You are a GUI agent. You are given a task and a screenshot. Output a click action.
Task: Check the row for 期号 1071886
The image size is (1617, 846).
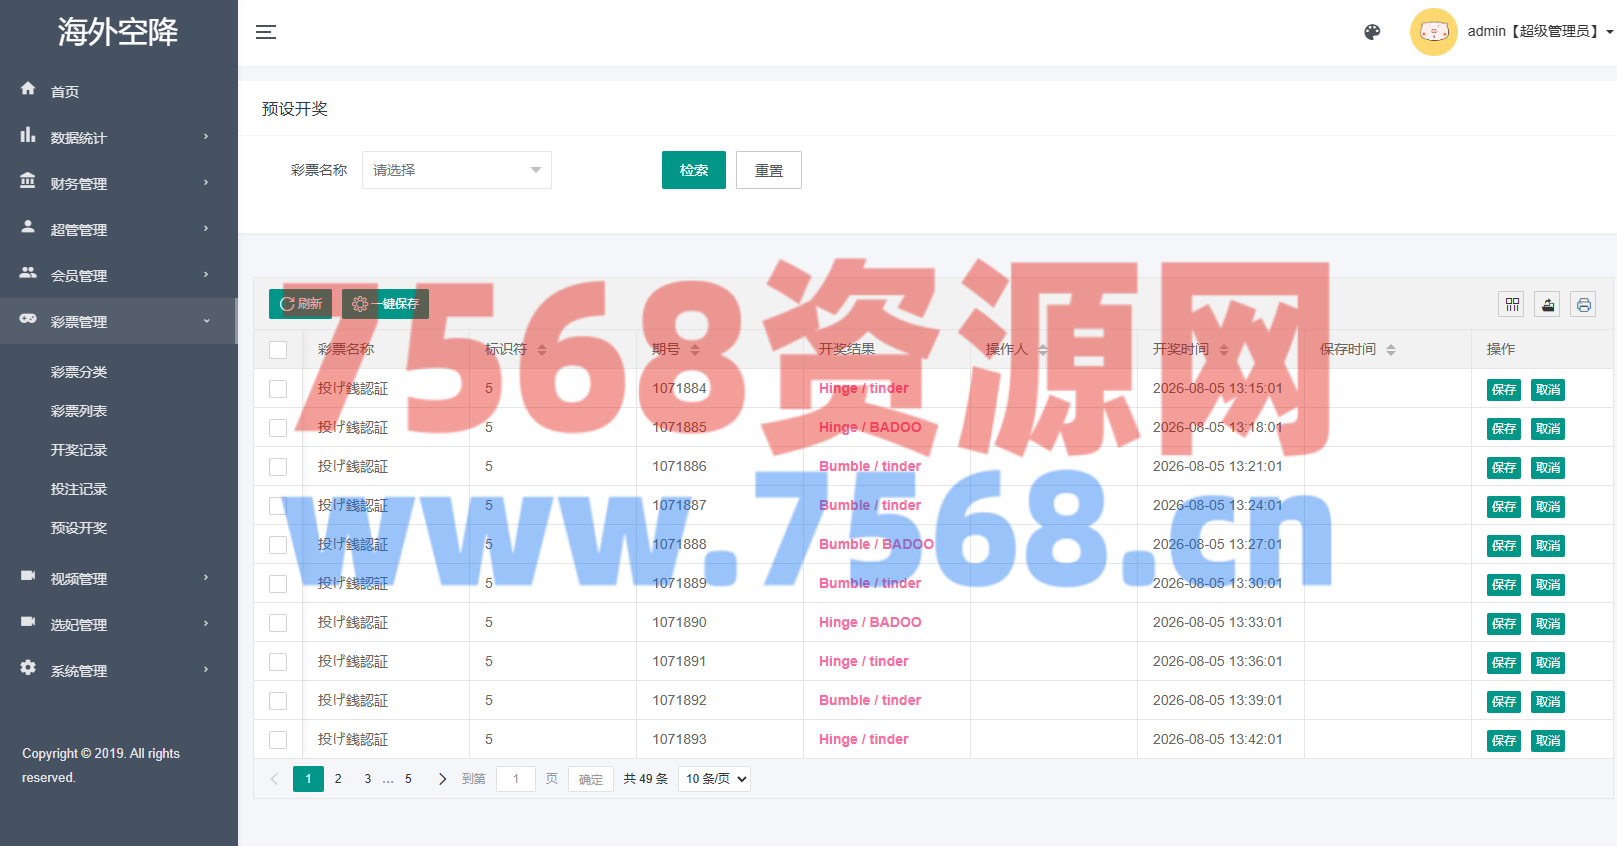(x=278, y=467)
